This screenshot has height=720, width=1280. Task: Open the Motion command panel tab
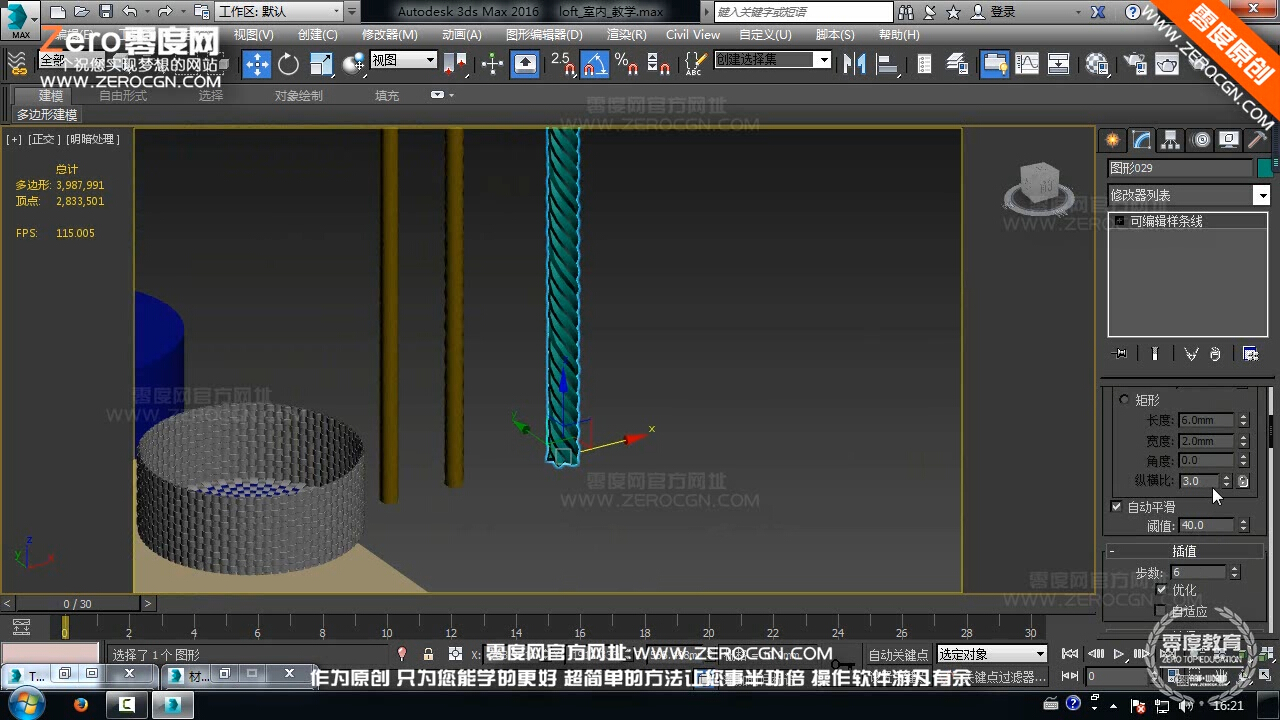1201,140
